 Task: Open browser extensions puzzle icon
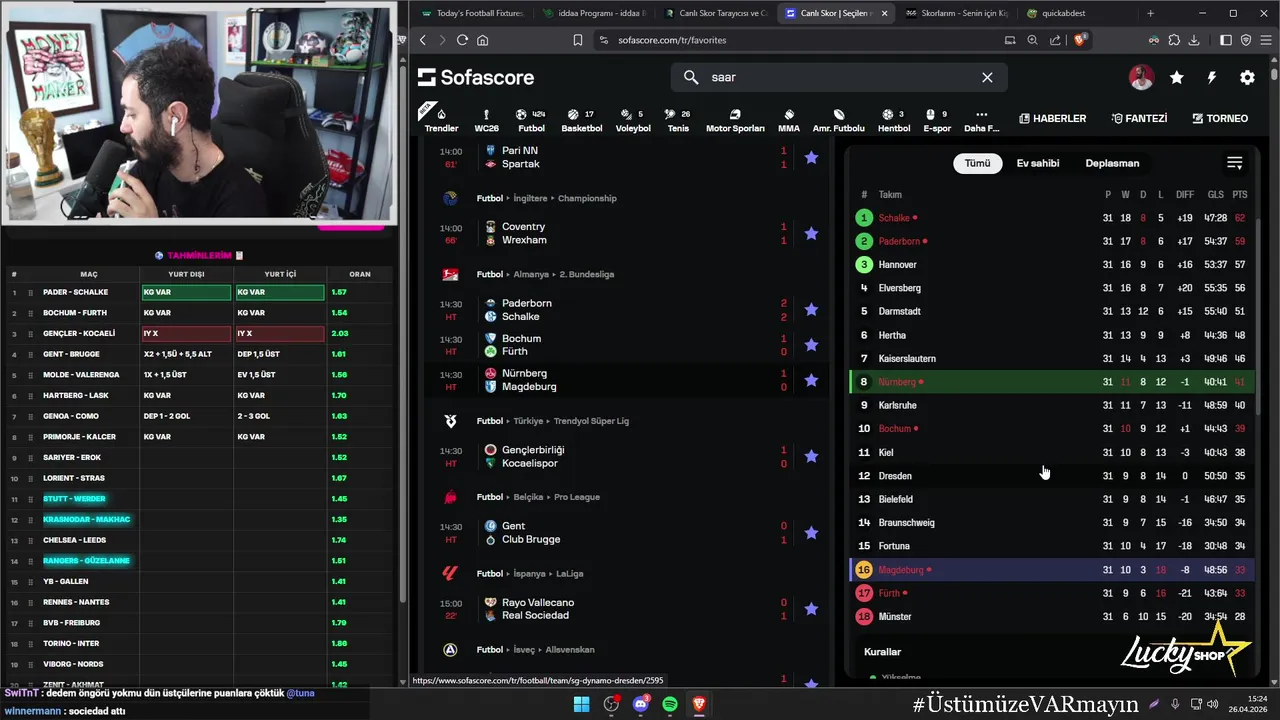click(1174, 40)
